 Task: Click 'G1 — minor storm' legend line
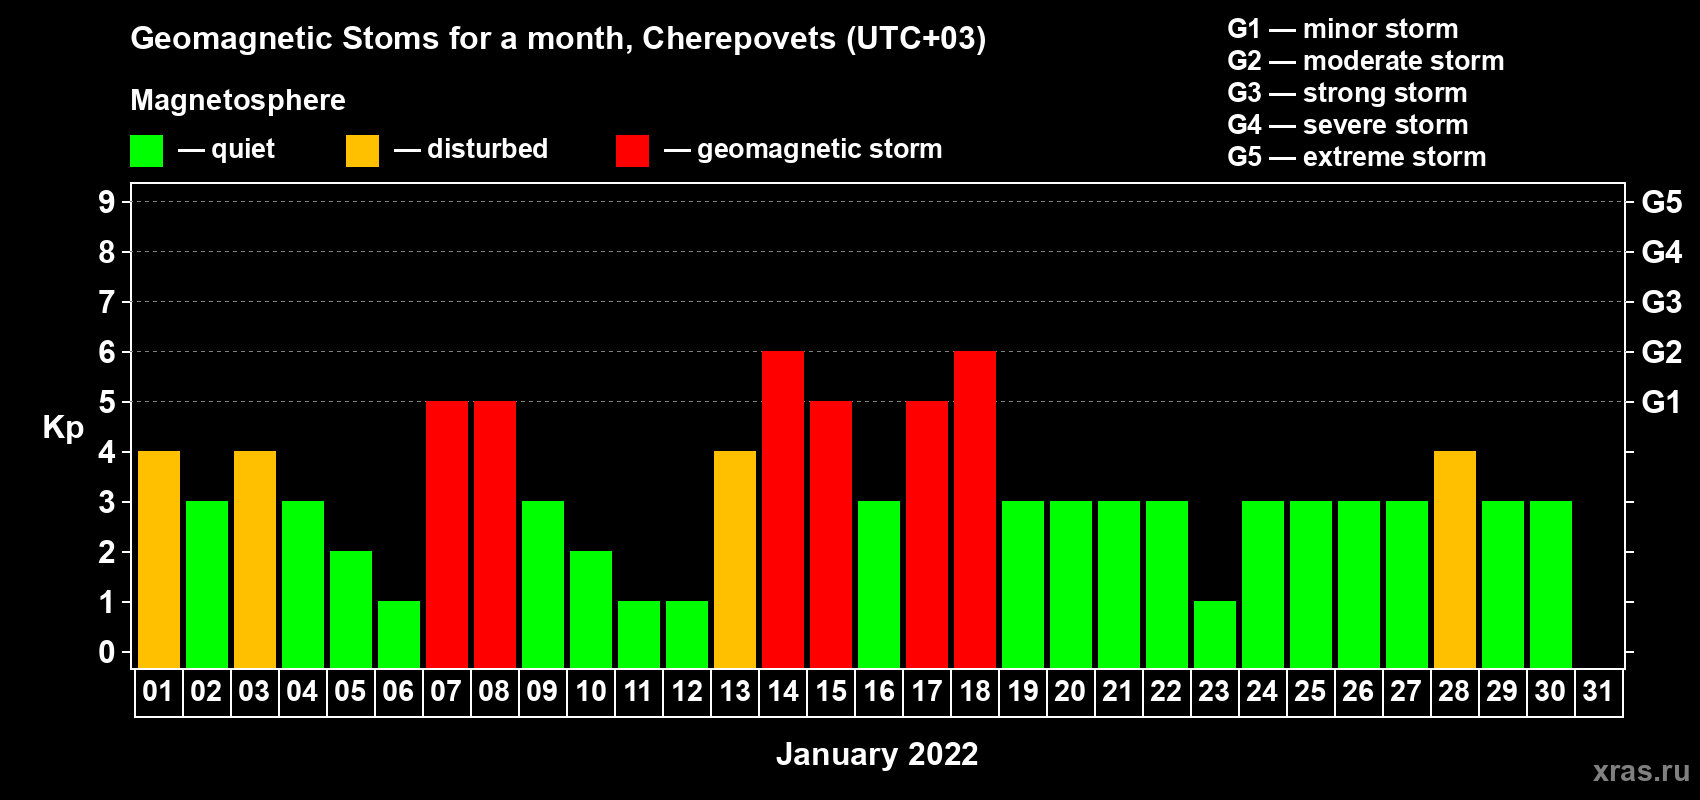pyautogui.click(x=1343, y=29)
